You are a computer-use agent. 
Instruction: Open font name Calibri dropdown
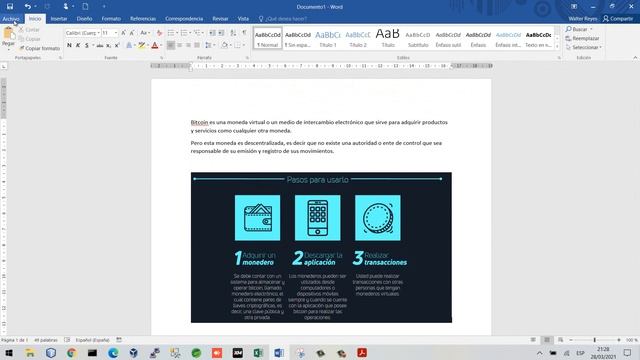(x=98, y=33)
